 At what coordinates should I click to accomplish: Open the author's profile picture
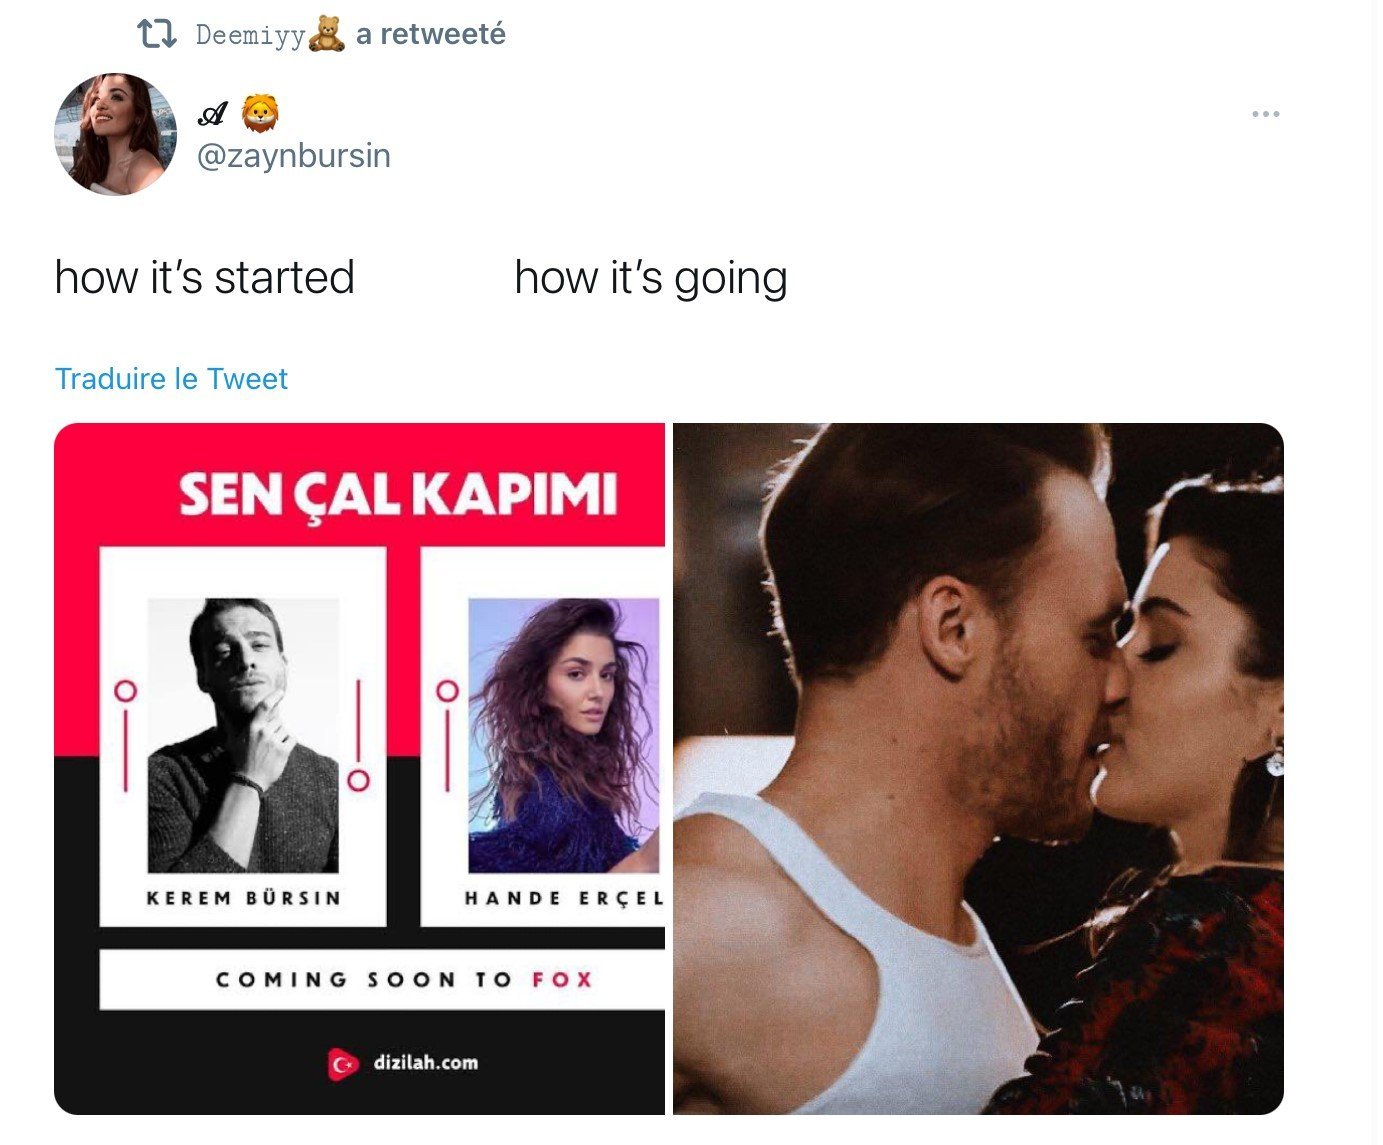point(115,134)
